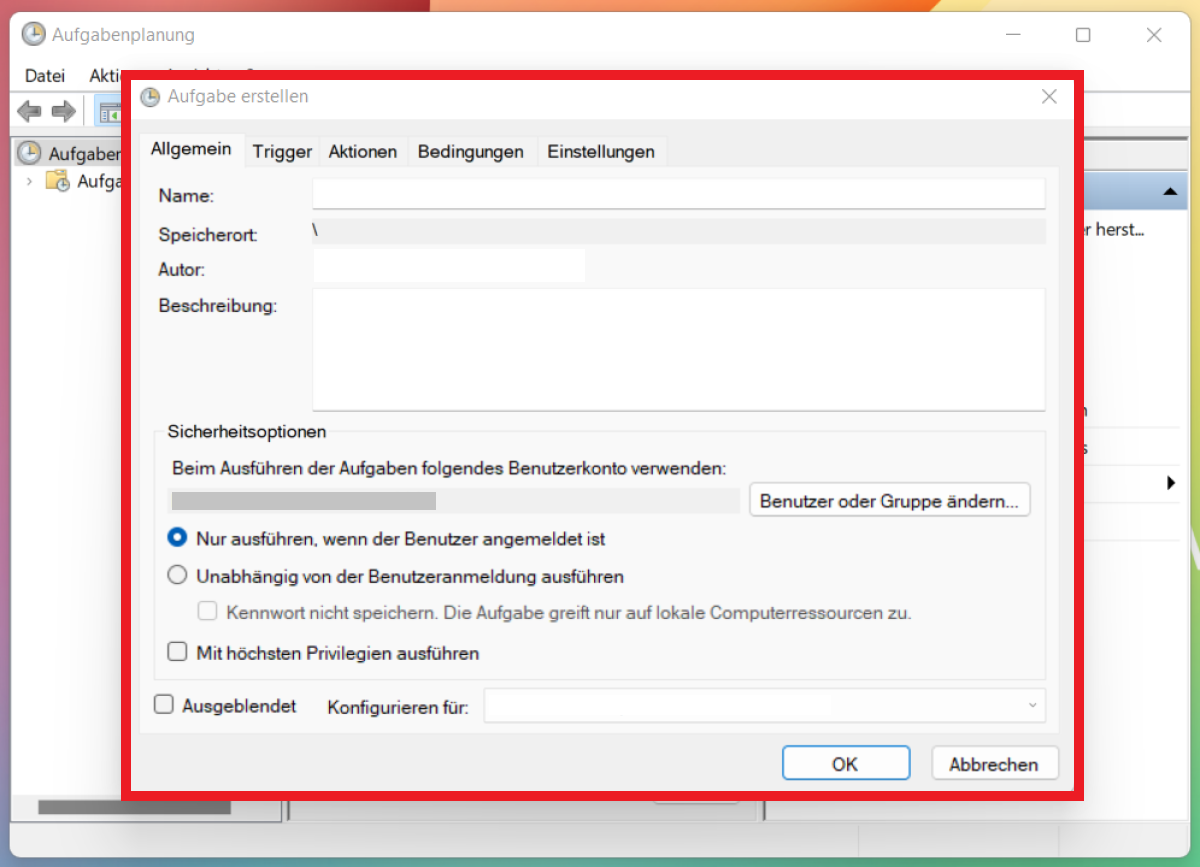Click the Speicherort field showing backslash
This screenshot has height=867, width=1200.
click(679, 231)
